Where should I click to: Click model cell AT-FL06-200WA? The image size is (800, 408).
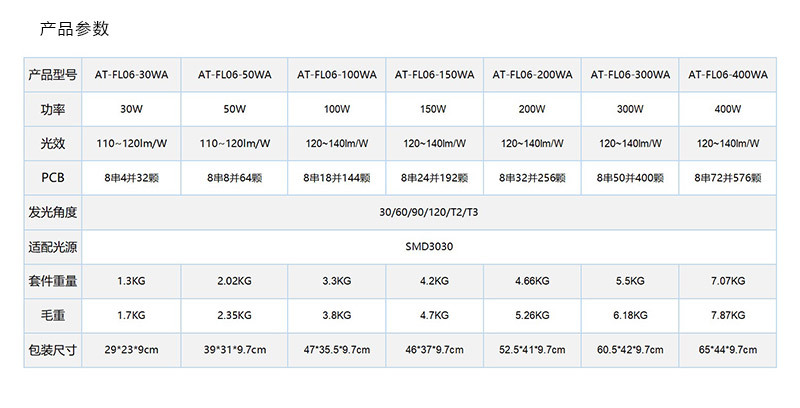pyautogui.click(x=532, y=75)
